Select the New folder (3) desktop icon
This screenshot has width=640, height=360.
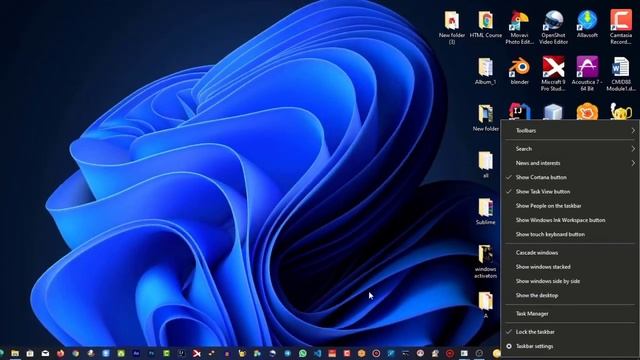point(452,27)
